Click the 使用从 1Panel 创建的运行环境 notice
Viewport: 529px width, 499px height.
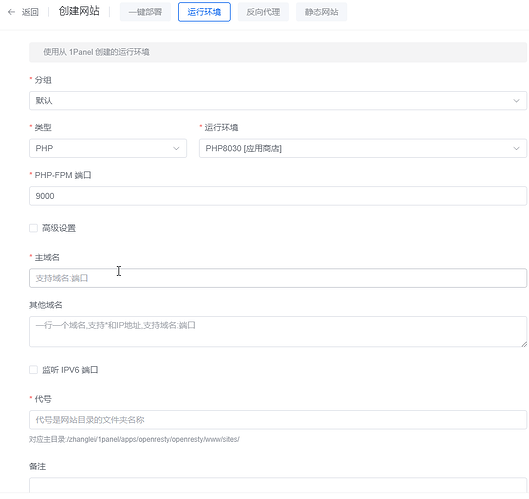point(278,52)
